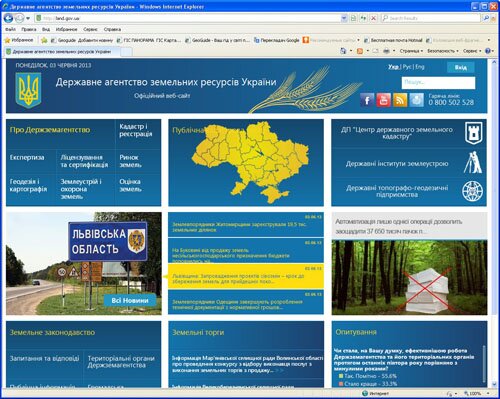The width and height of the screenshot is (500, 399).
Task: Open Кадастр і реєстрація tile
Action: coord(136,130)
